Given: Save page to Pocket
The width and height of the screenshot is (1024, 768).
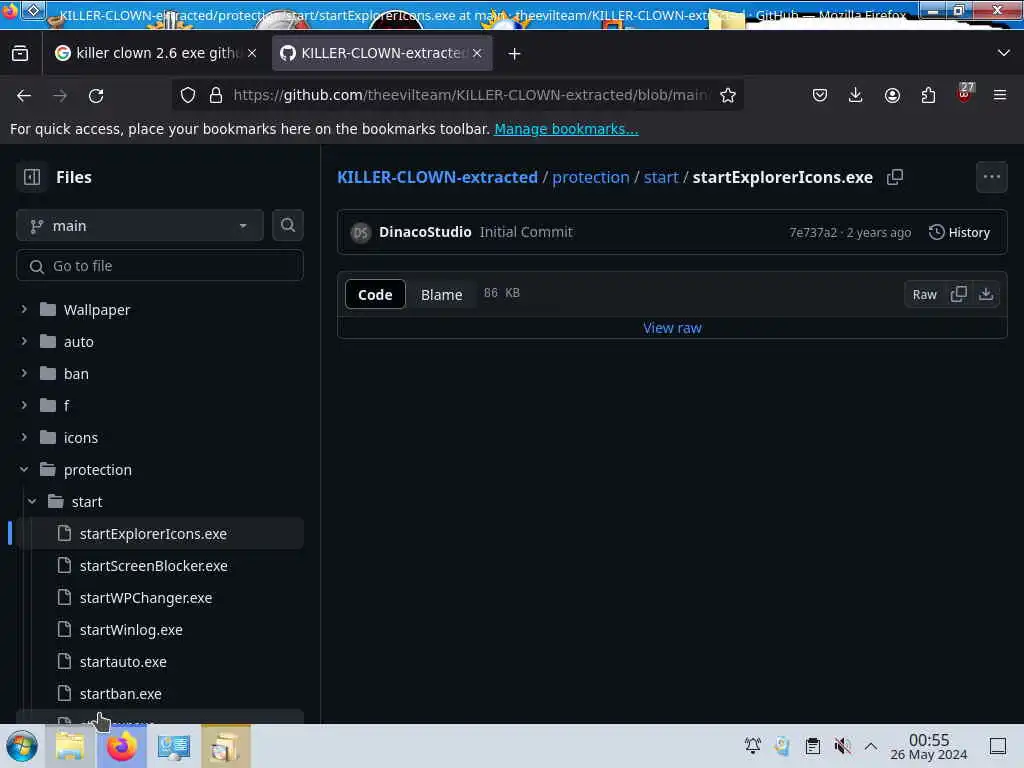Looking at the screenshot, I should tap(820, 95).
